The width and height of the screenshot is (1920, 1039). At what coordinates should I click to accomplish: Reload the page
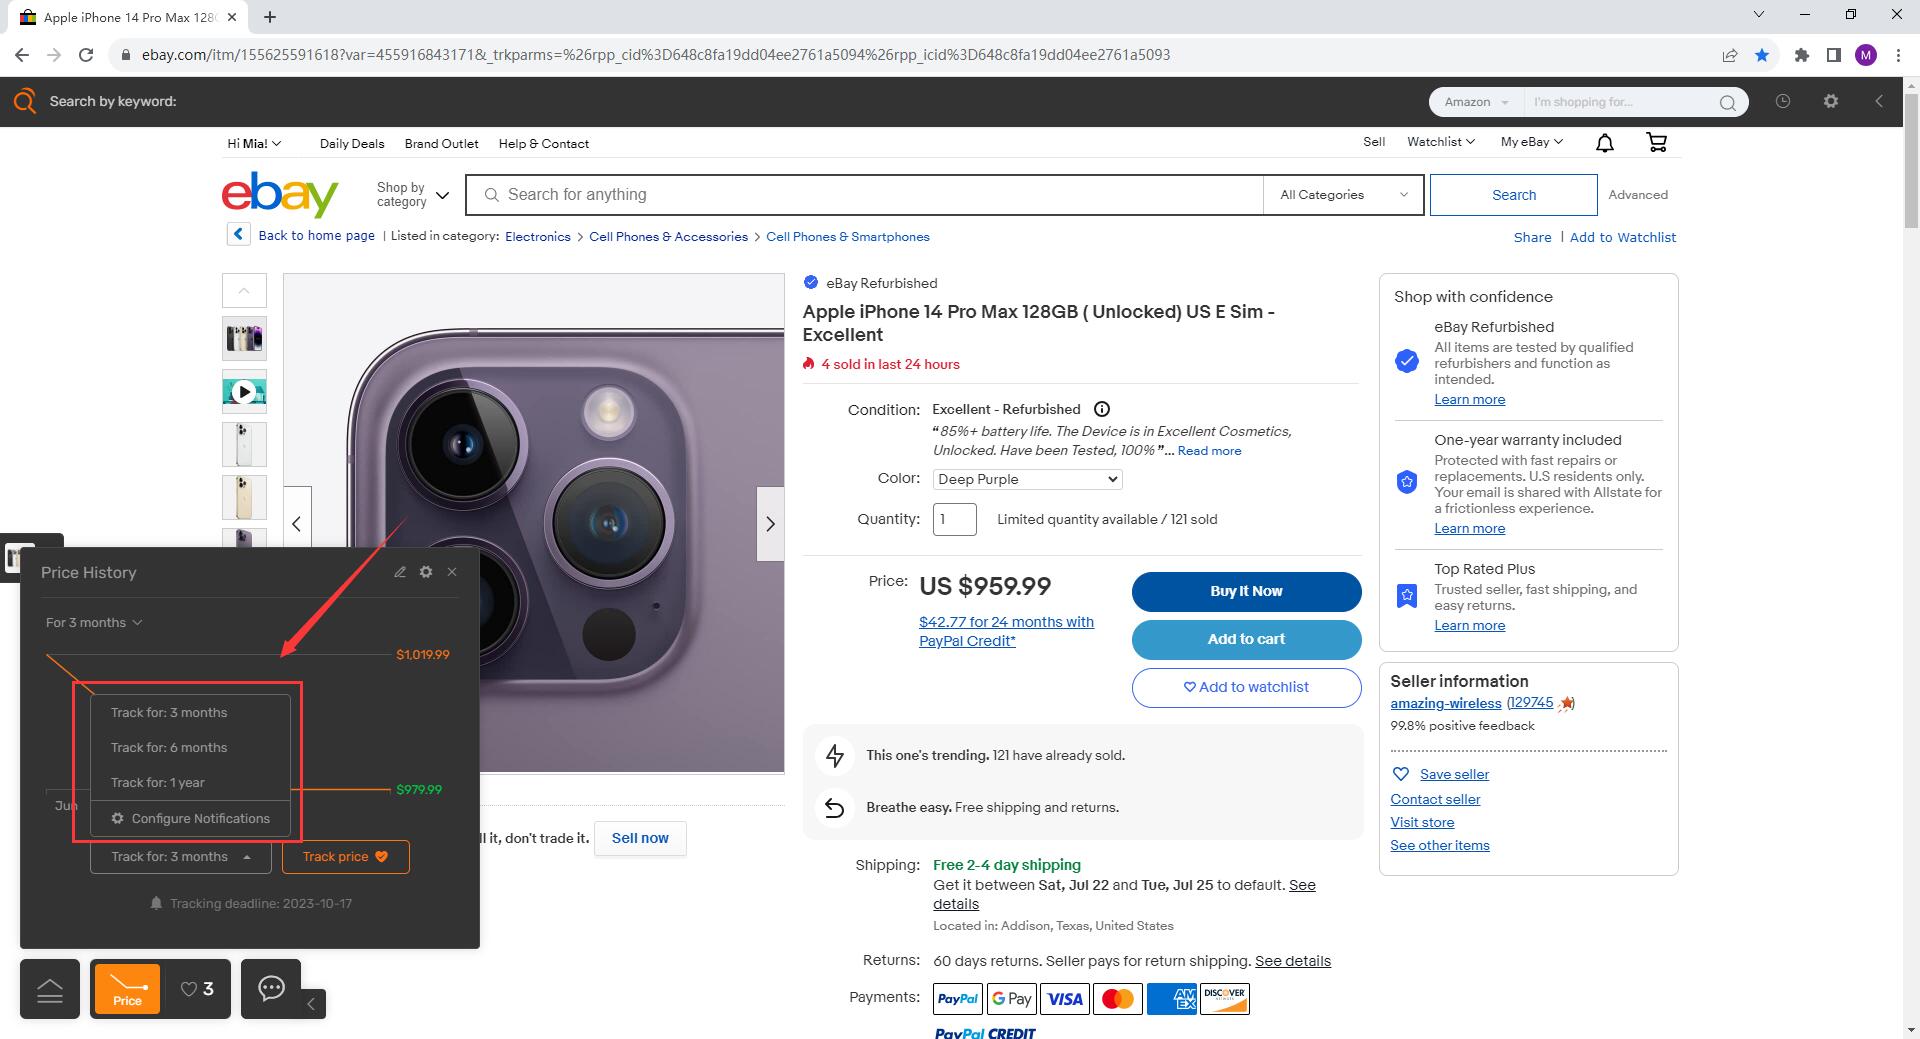click(86, 55)
